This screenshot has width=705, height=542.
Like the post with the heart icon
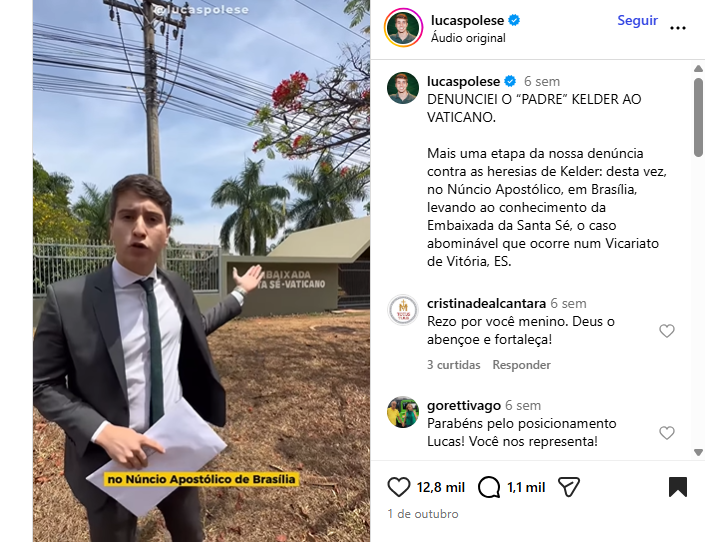(399, 487)
